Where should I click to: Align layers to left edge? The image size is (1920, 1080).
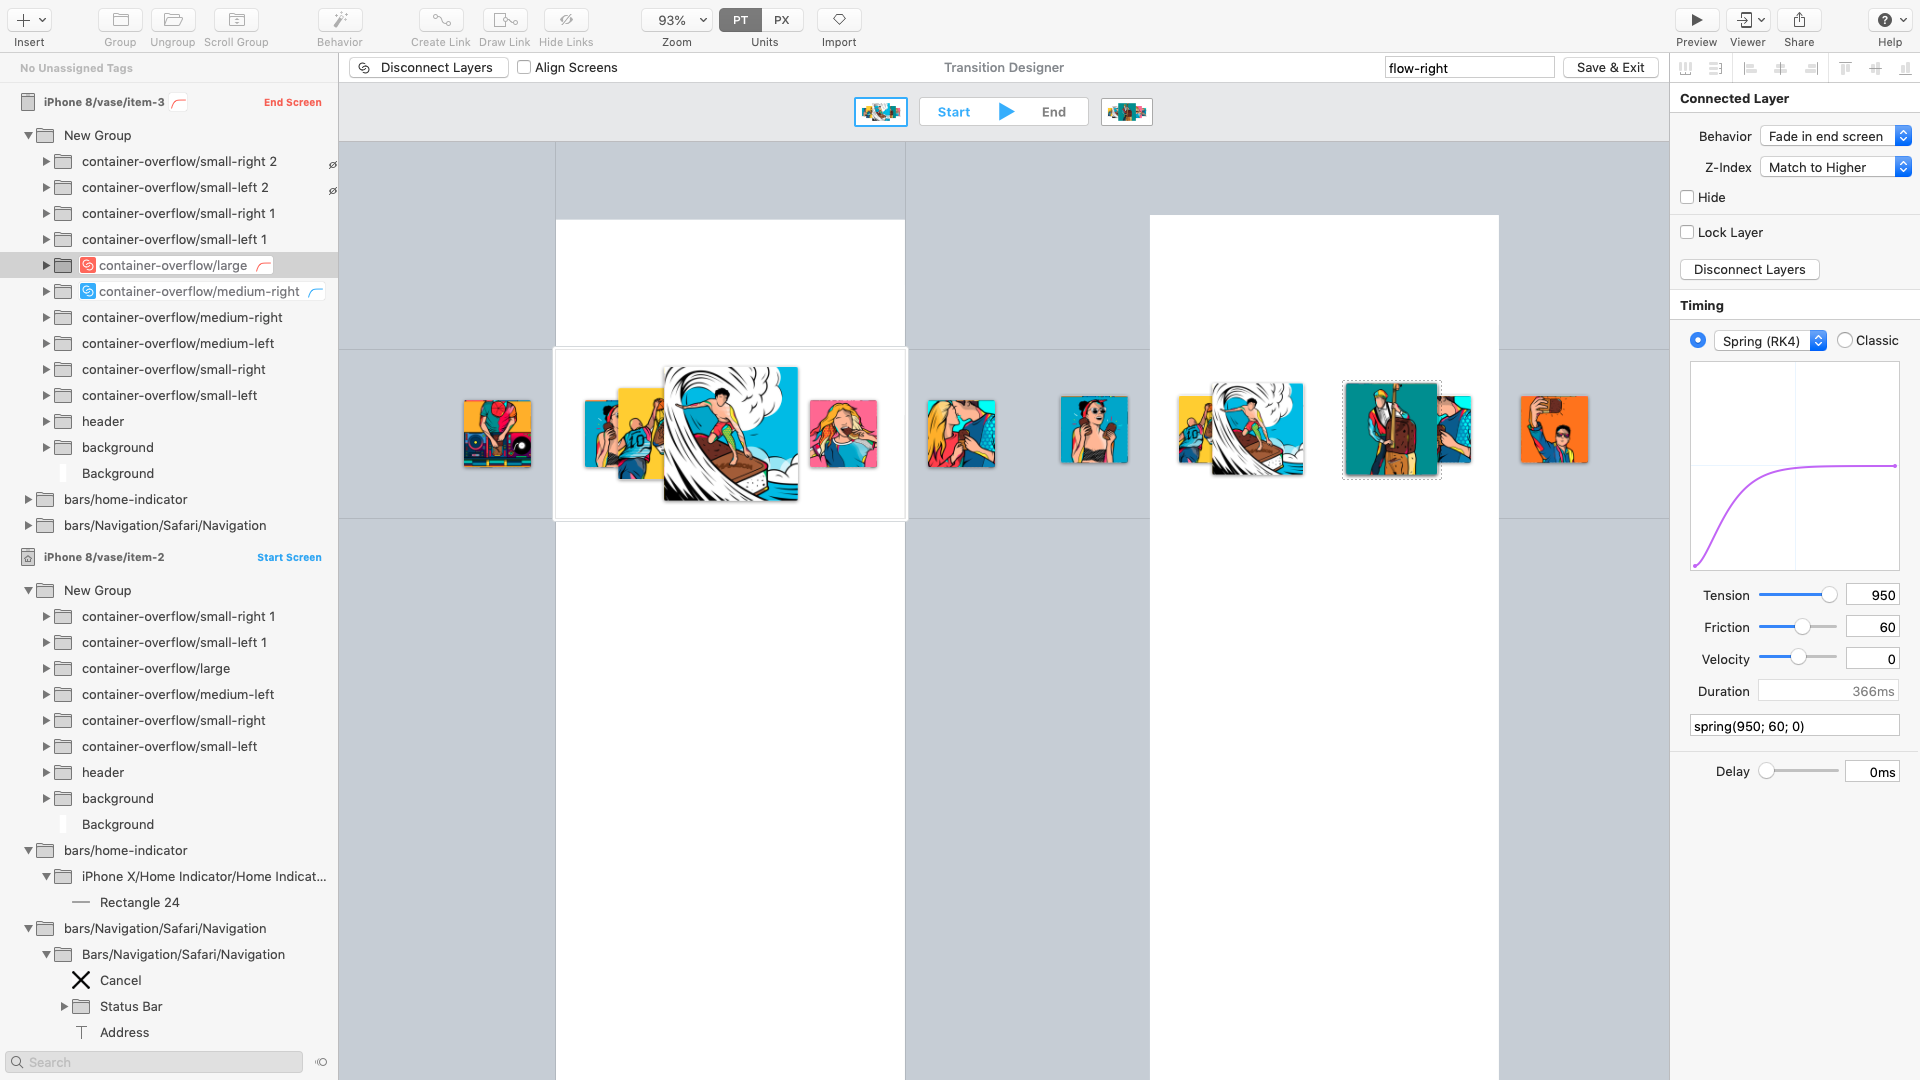(x=1750, y=68)
